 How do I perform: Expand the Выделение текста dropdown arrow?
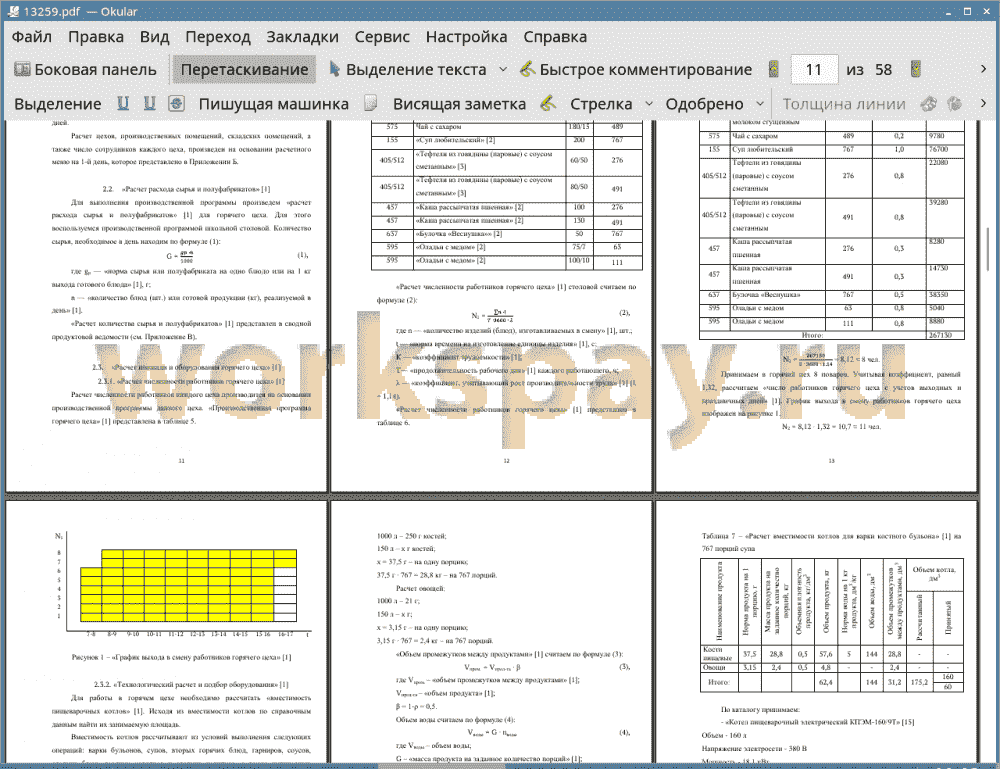[503, 70]
